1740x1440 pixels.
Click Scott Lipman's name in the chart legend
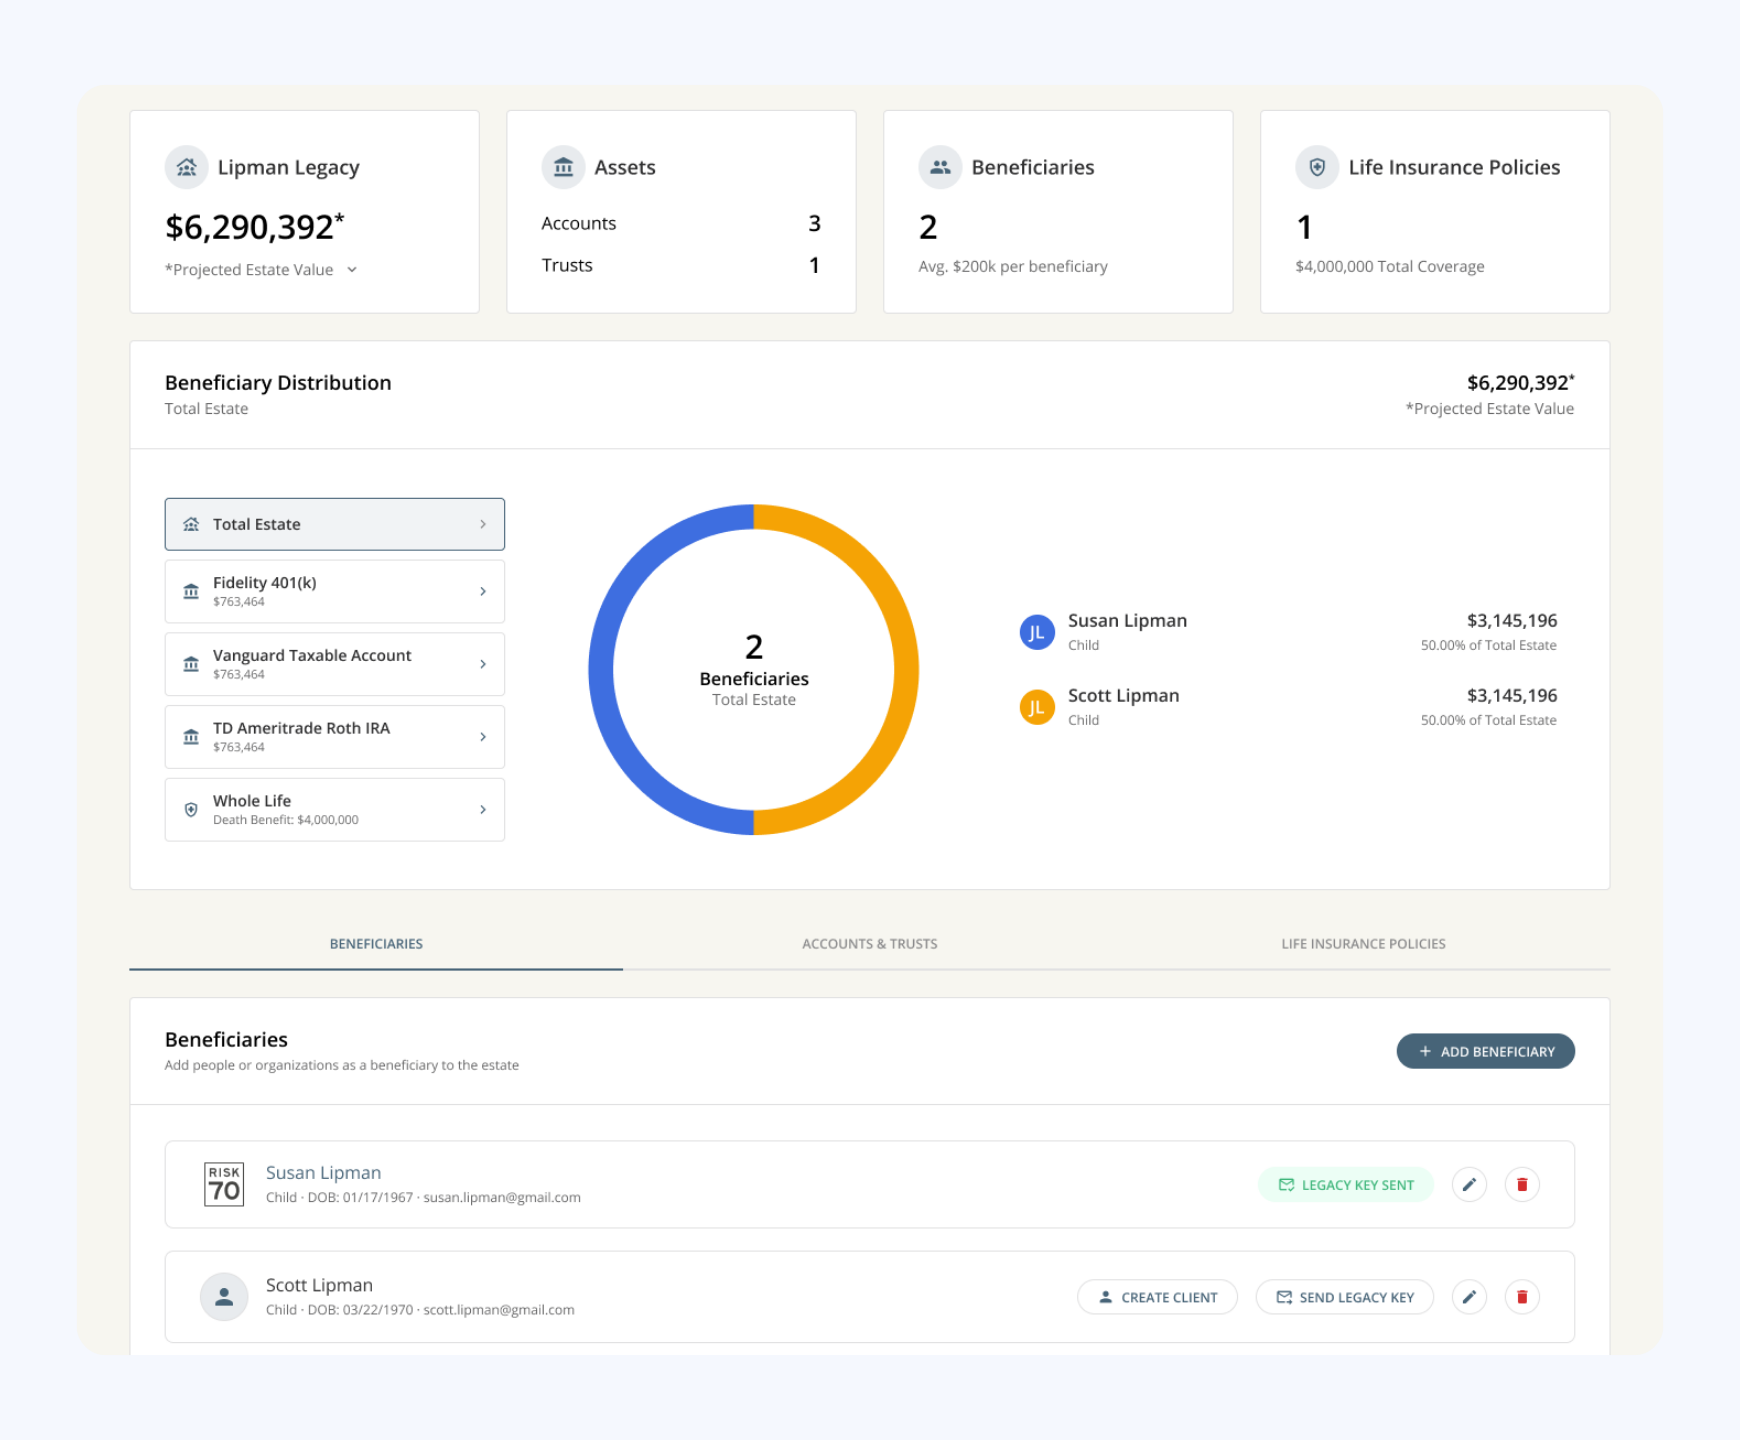pos(1123,696)
